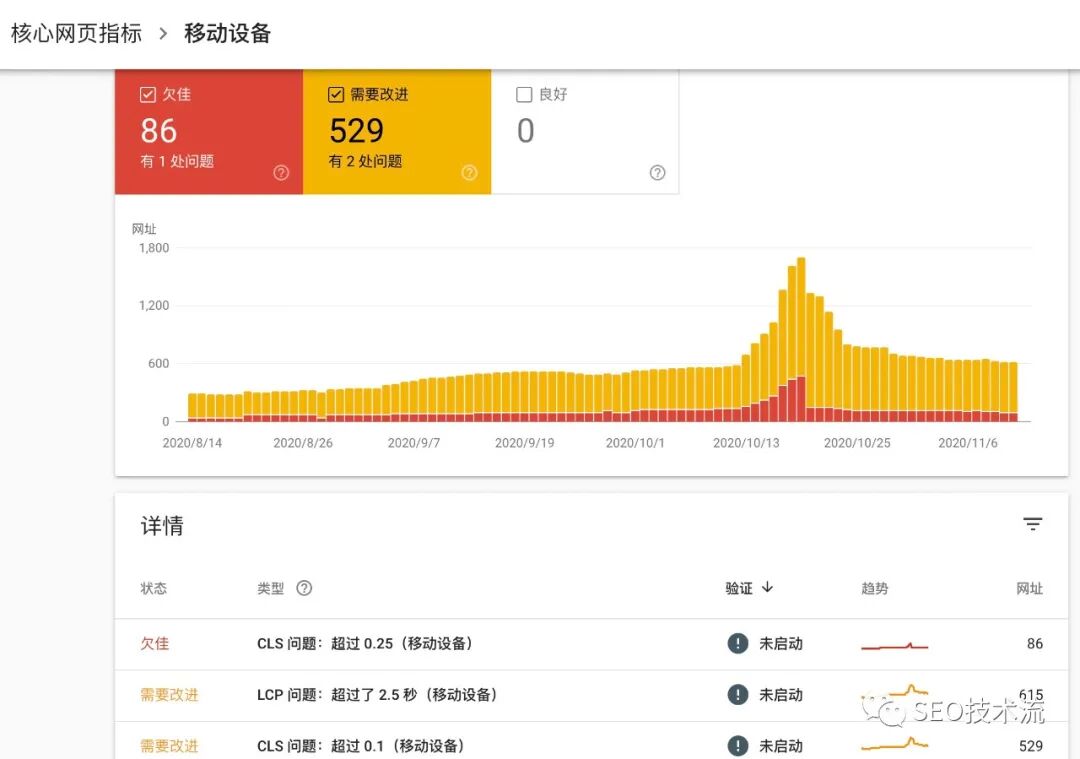Enable the 良好 checkbox

click(524, 95)
